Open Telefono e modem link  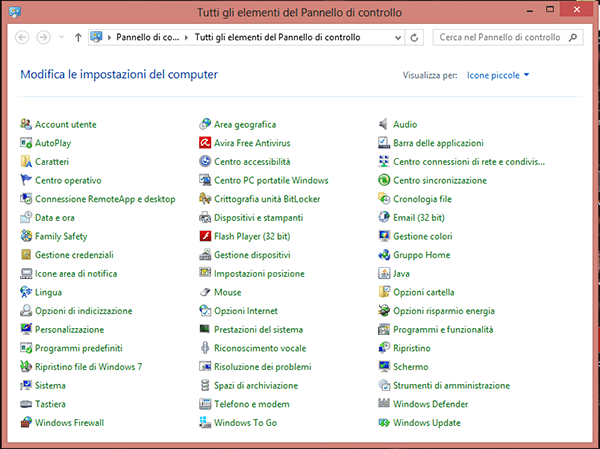tap(251, 404)
